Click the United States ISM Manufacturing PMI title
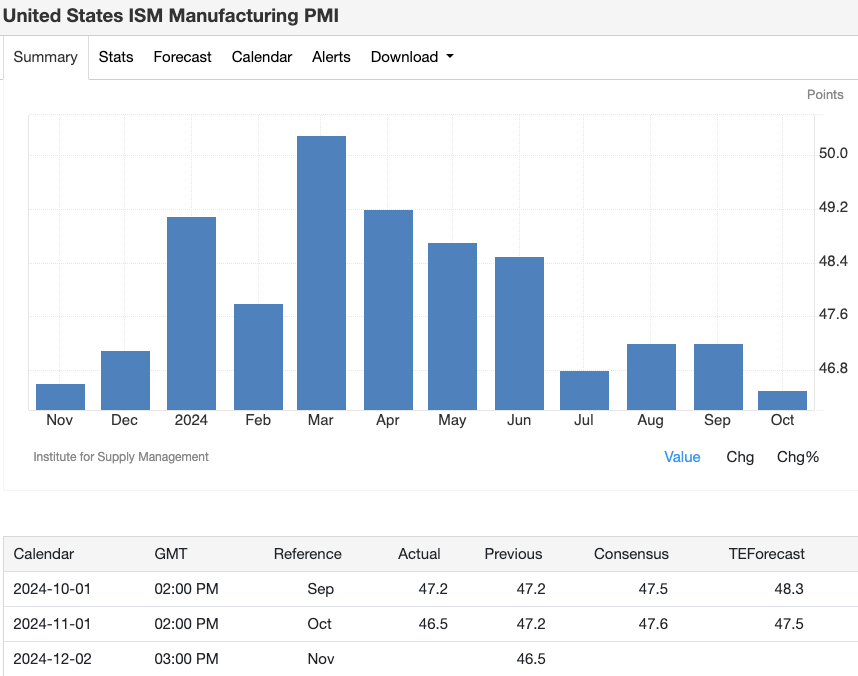This screenshot has height=676, width=858. [171, 16]
